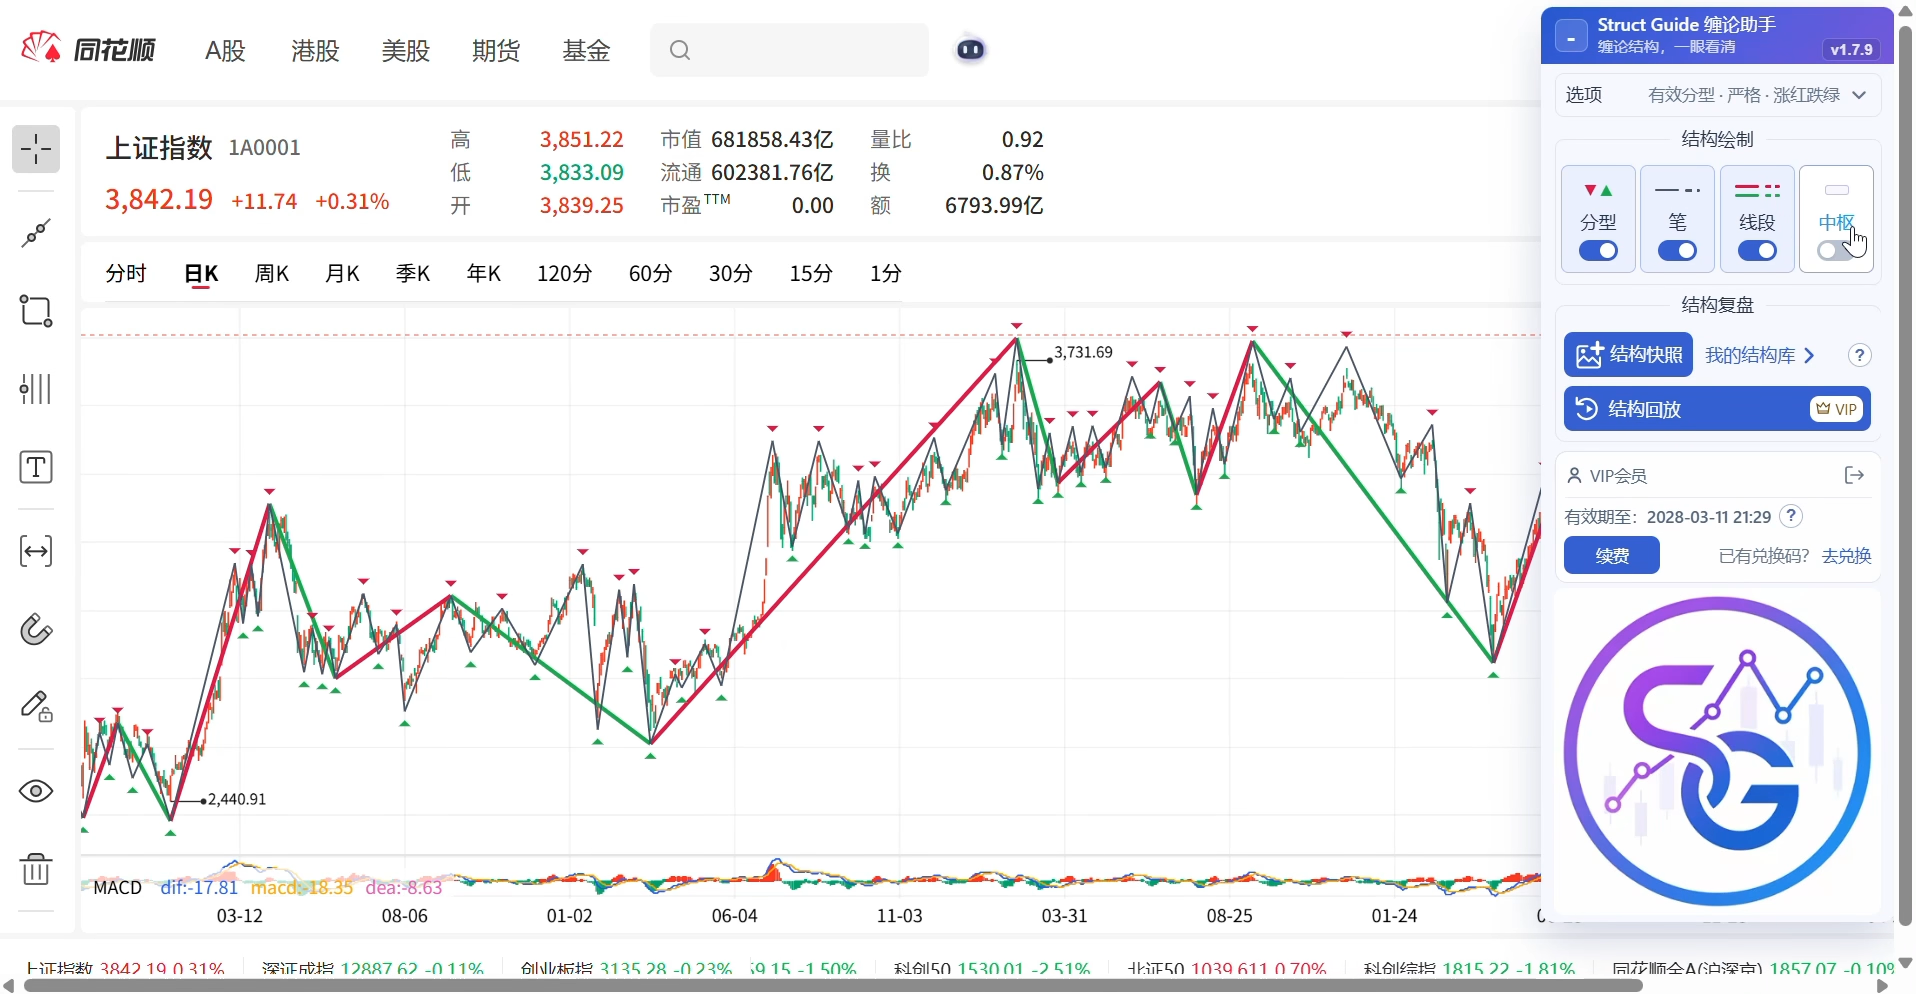The width and height of the screenshot is (1916, 994).
Task: Open the A股 menu
Action: coord(225,50)
